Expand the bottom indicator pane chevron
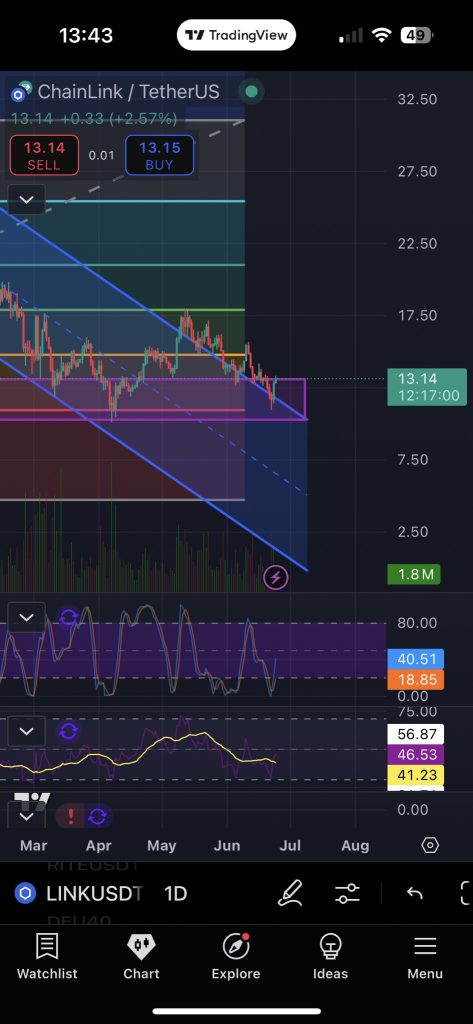Image resolution: width=473 pixels, height=1024 pixels. [26, 816]
